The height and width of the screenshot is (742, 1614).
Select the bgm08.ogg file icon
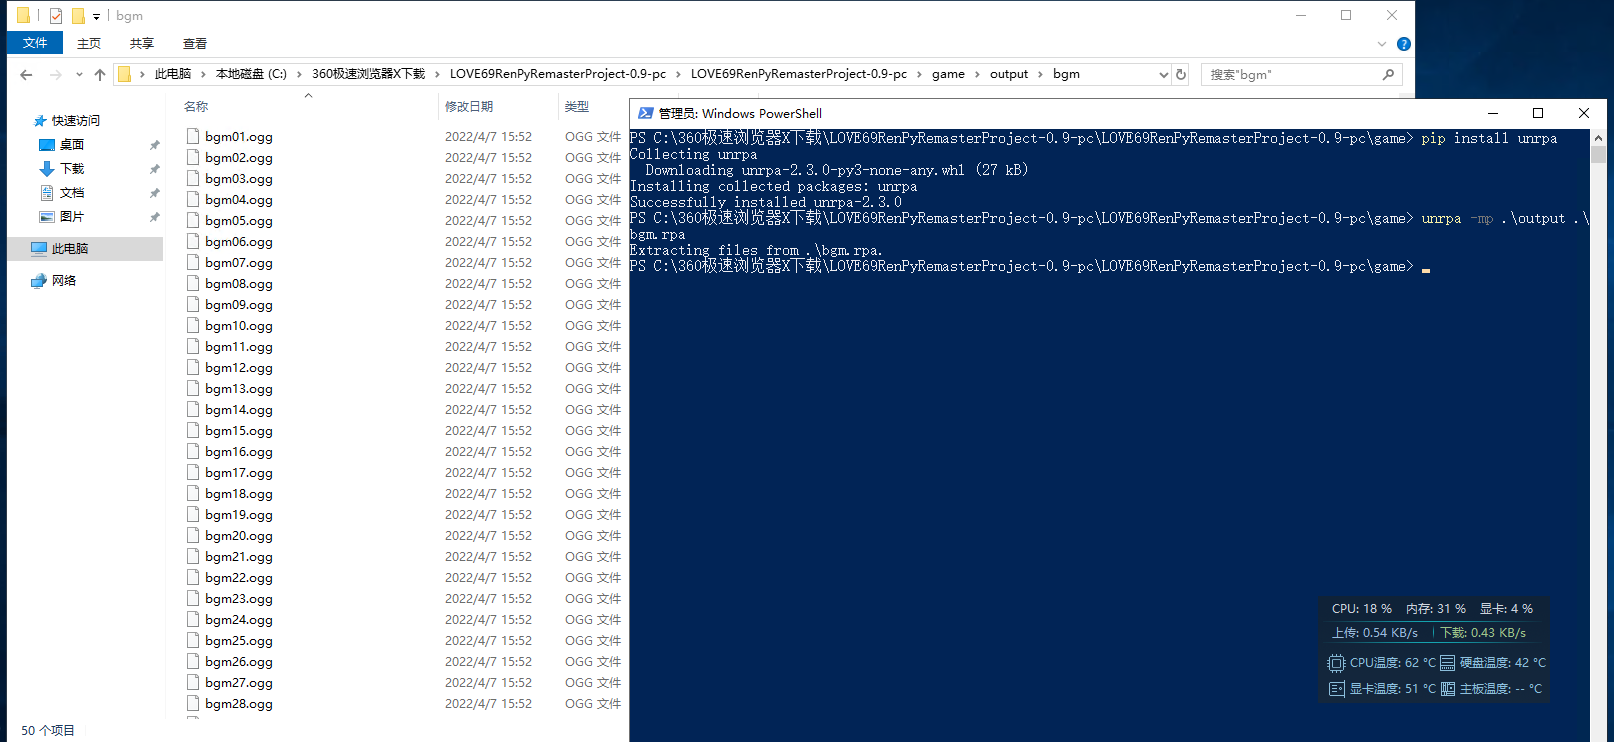coord(193,283)
